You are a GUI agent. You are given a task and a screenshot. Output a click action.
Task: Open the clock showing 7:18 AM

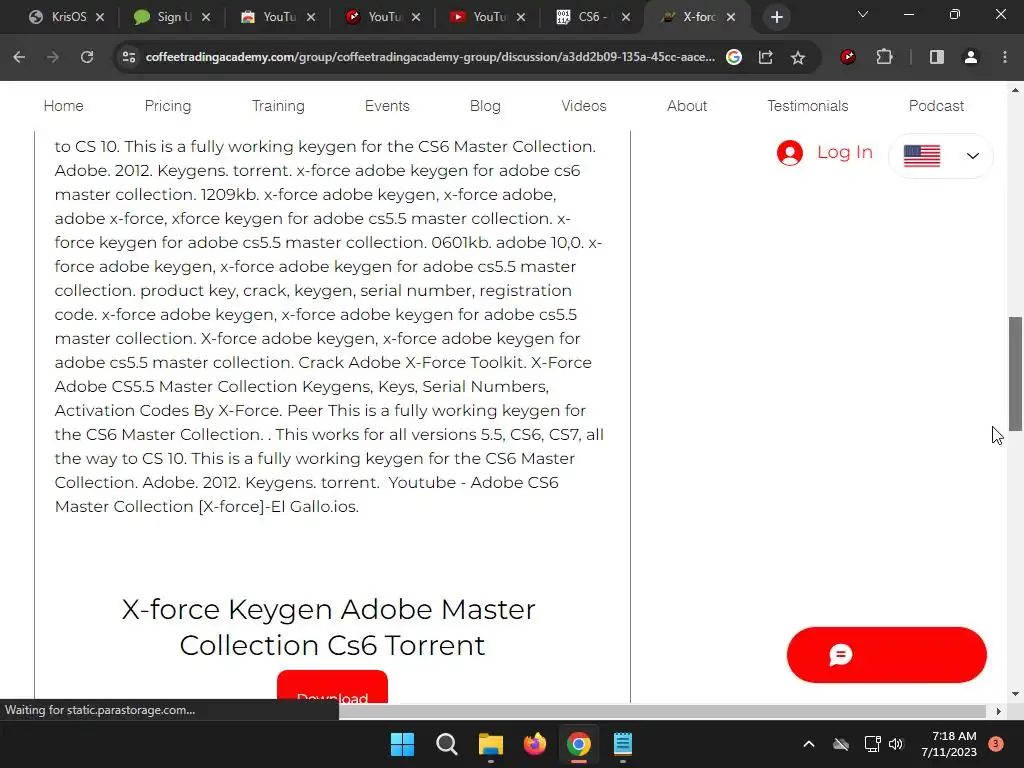tap(949, 744)
